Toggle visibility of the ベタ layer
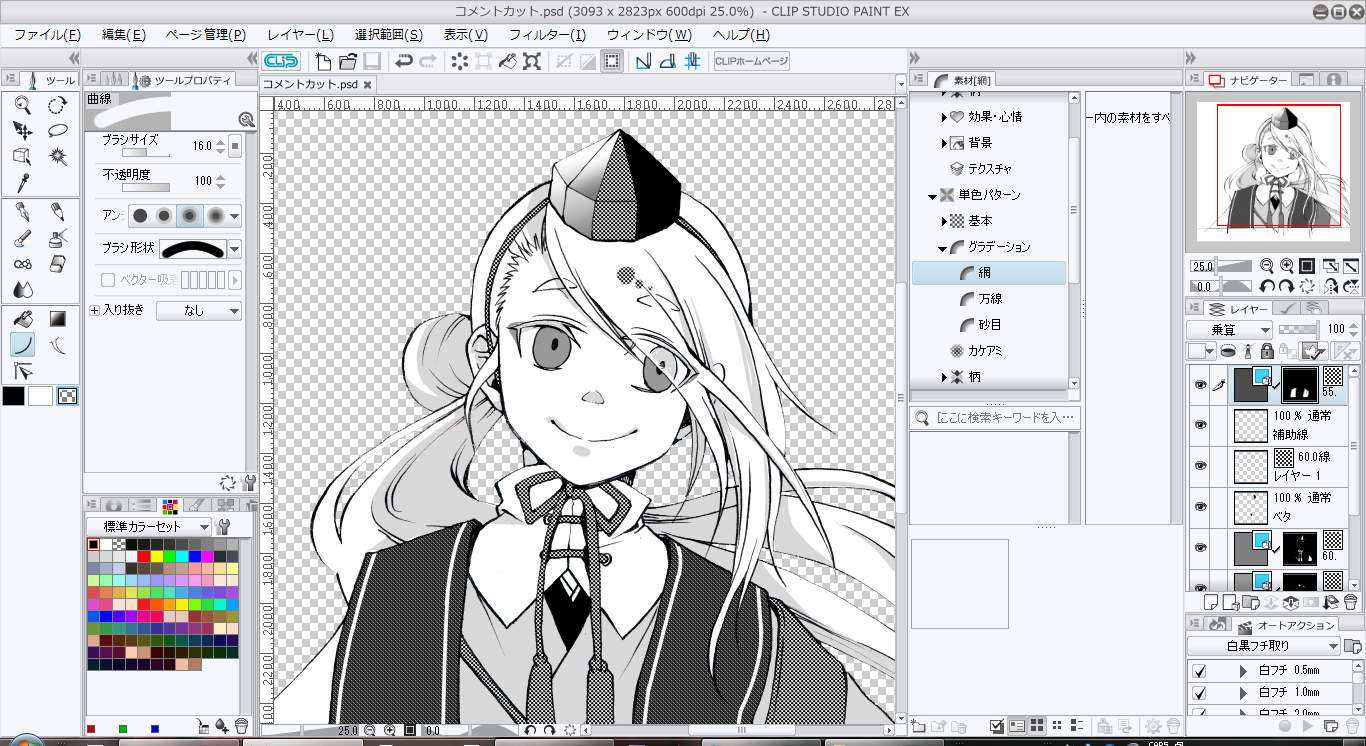The width and height of the screenshot is (1366, 746). point(1200,507)
